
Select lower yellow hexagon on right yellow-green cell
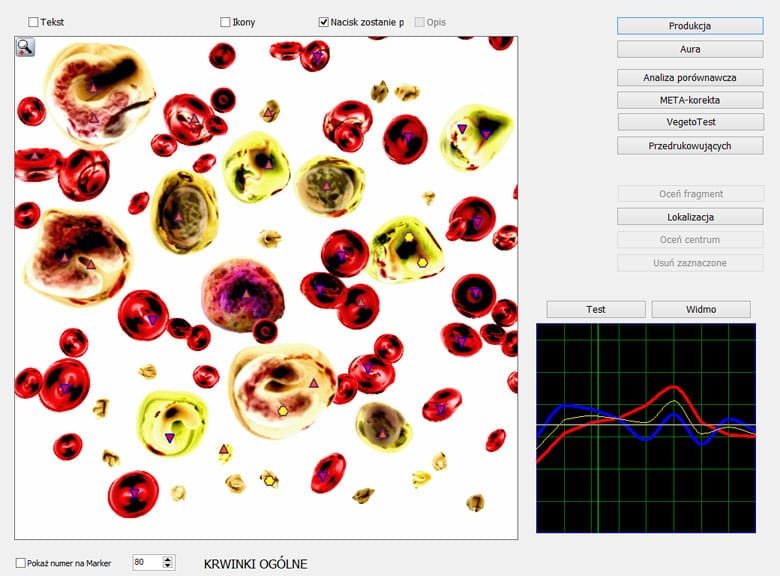422,261
